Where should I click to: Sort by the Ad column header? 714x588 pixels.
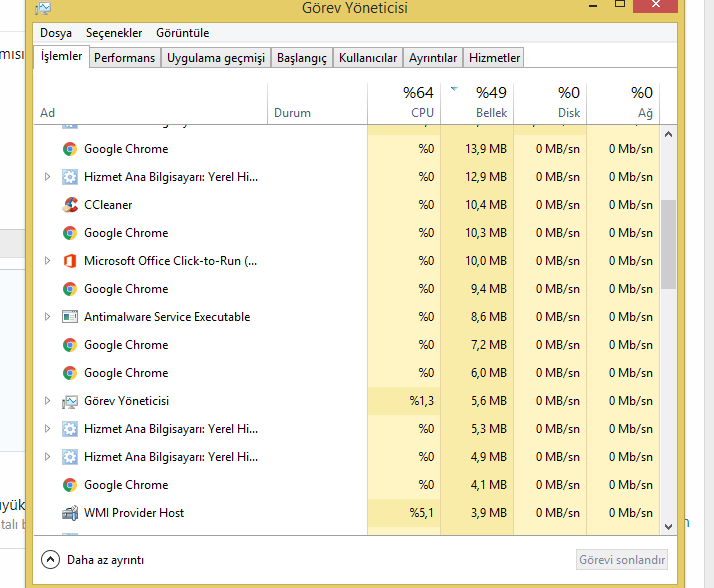[150, 104]
